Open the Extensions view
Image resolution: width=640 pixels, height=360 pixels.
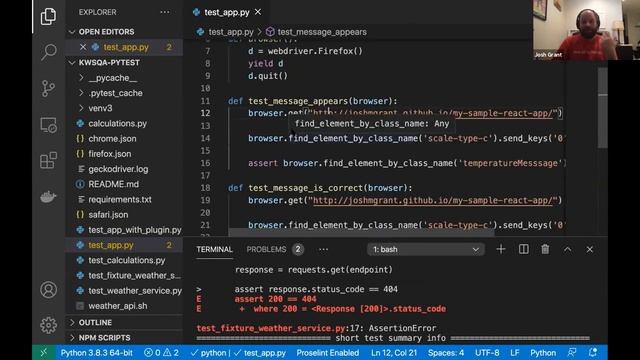(x=48, y=160)
